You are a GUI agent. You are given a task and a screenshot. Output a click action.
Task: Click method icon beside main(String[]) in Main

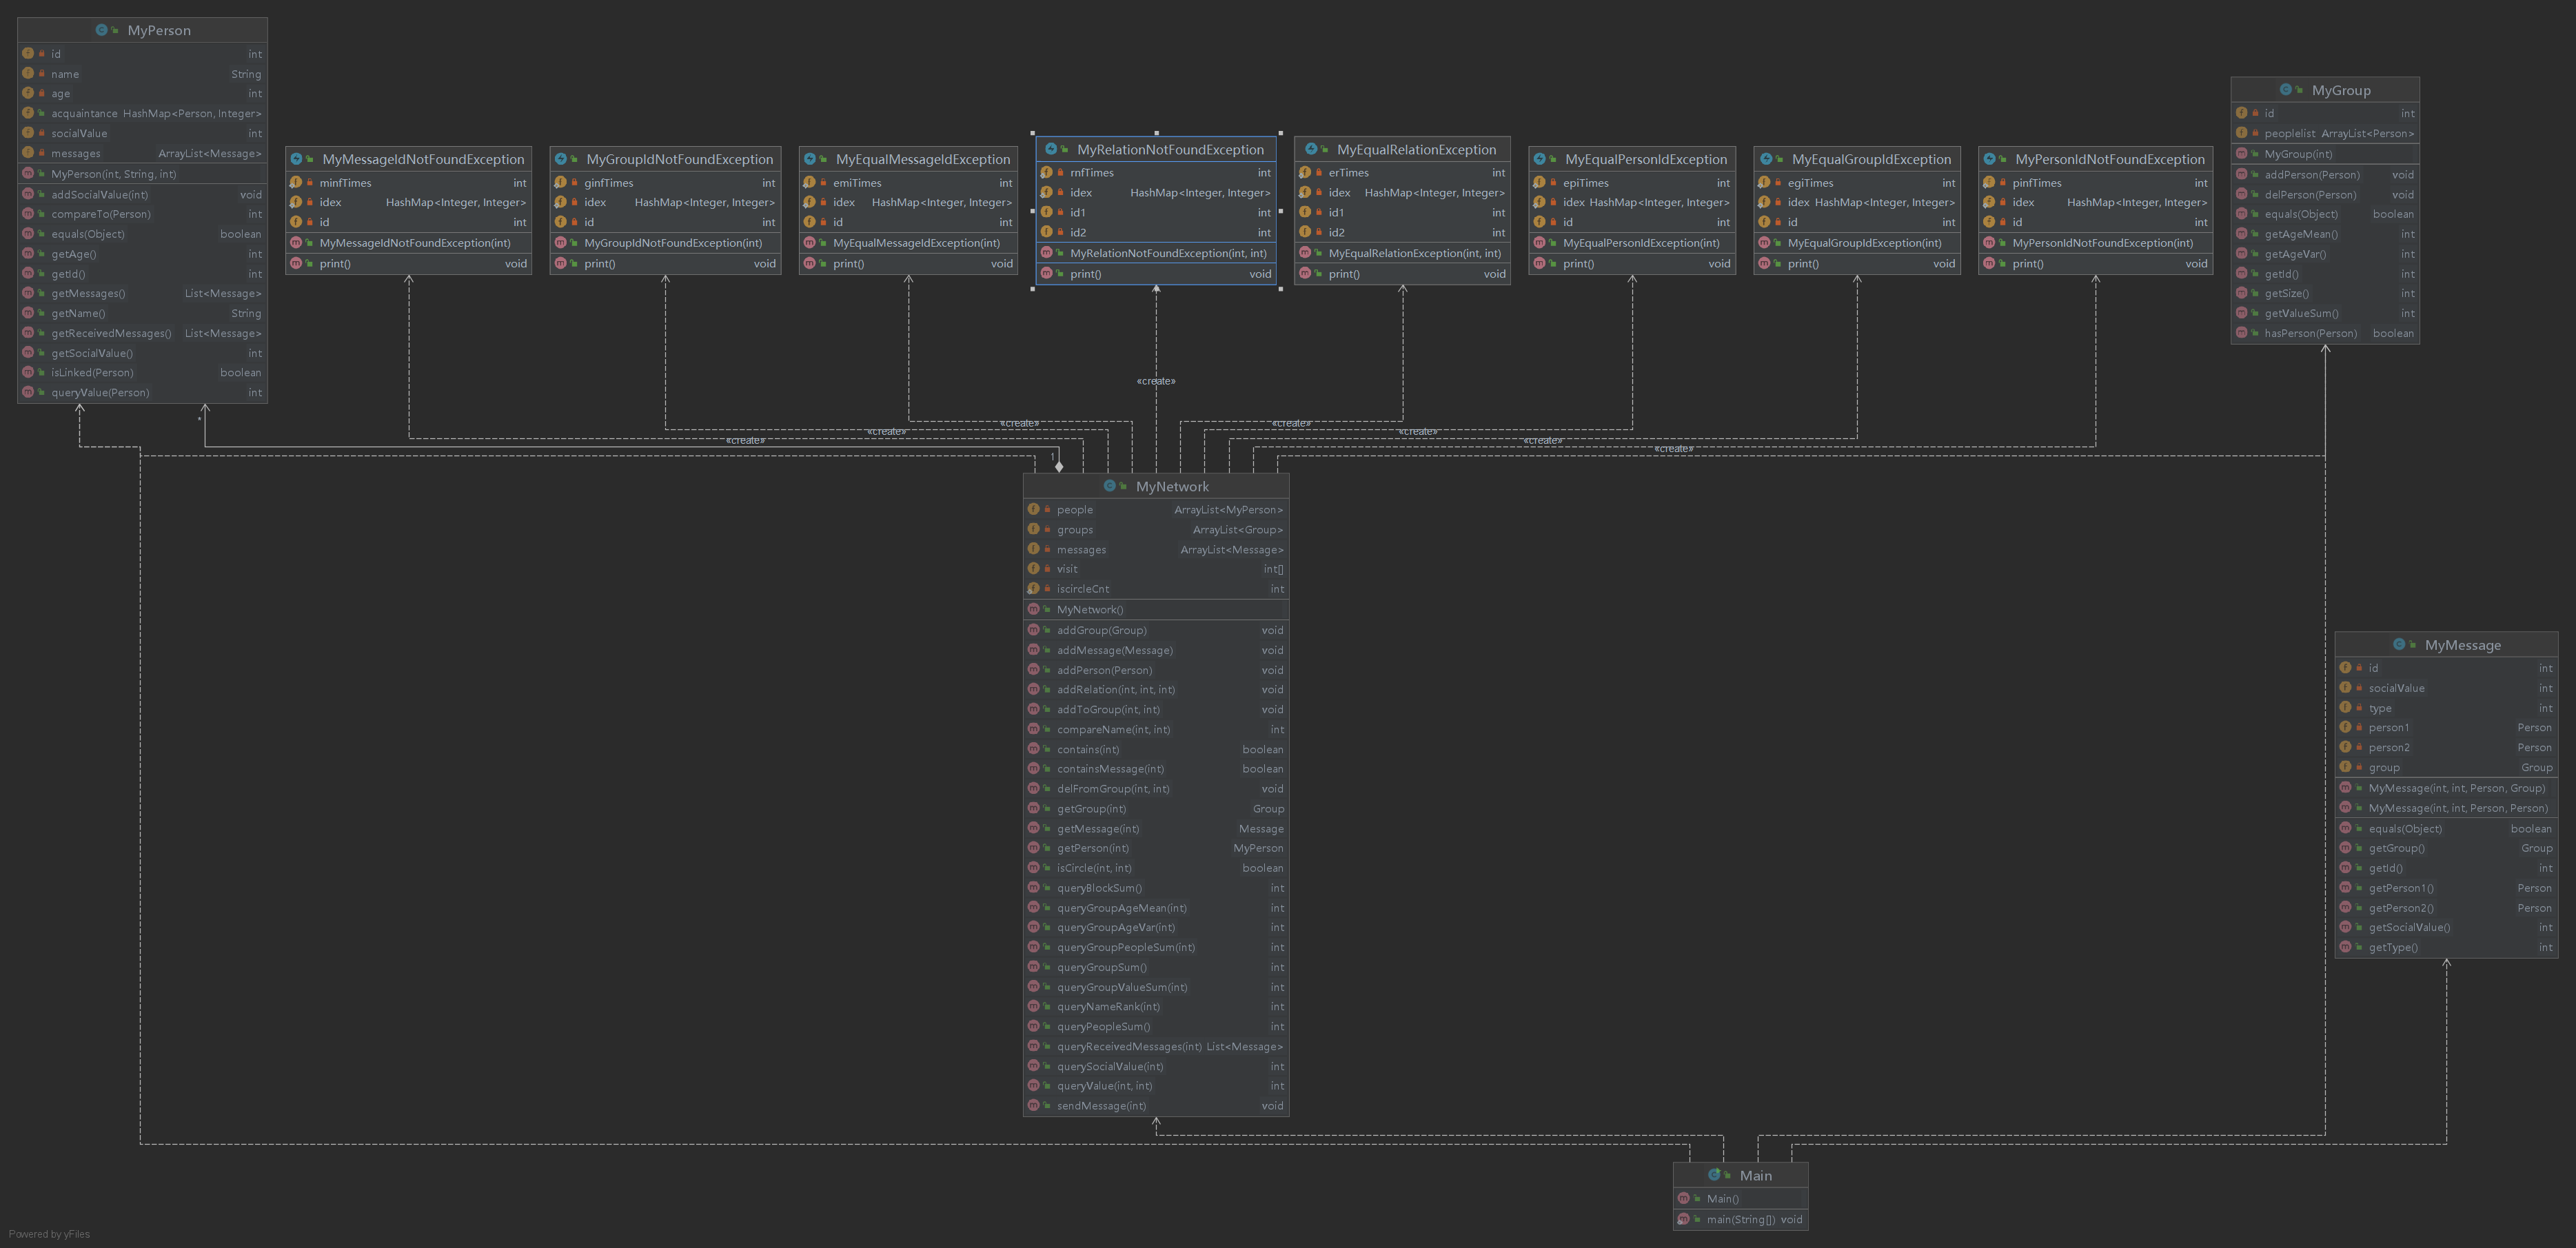coord(1684,1219)
